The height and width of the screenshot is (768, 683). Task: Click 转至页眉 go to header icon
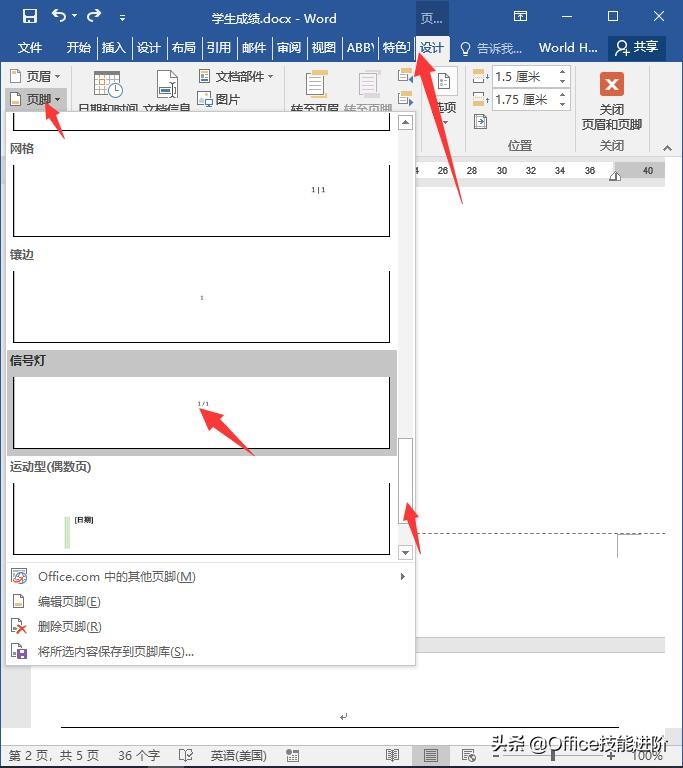point(317,84)
